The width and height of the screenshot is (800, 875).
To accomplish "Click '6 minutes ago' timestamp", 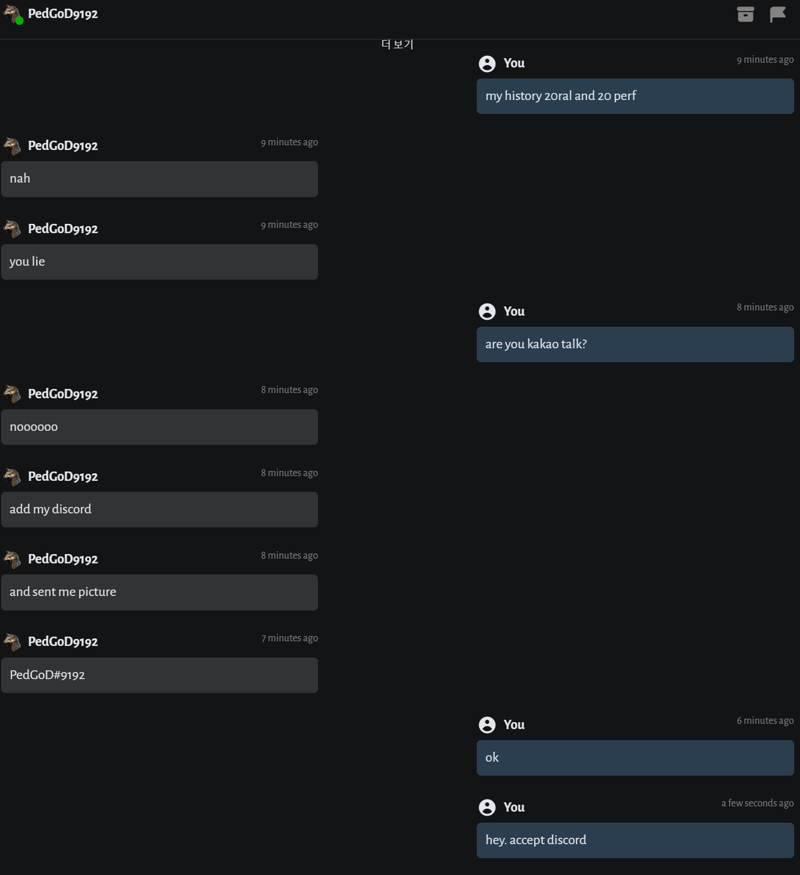I will [x=765, y=720].
